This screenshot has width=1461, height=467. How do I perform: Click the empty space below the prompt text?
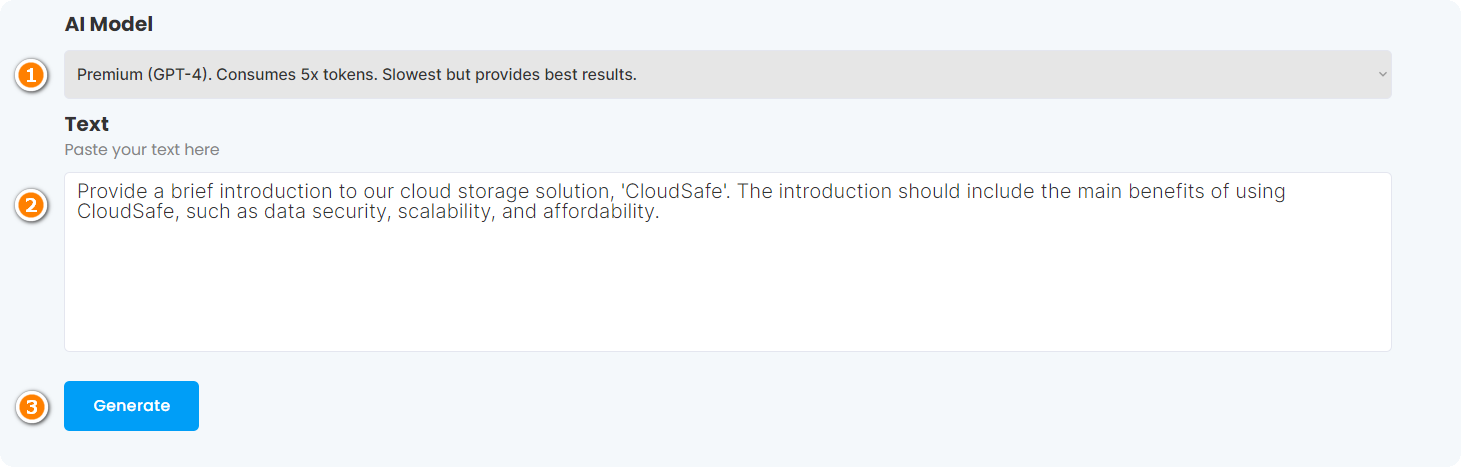coord(727,300)
